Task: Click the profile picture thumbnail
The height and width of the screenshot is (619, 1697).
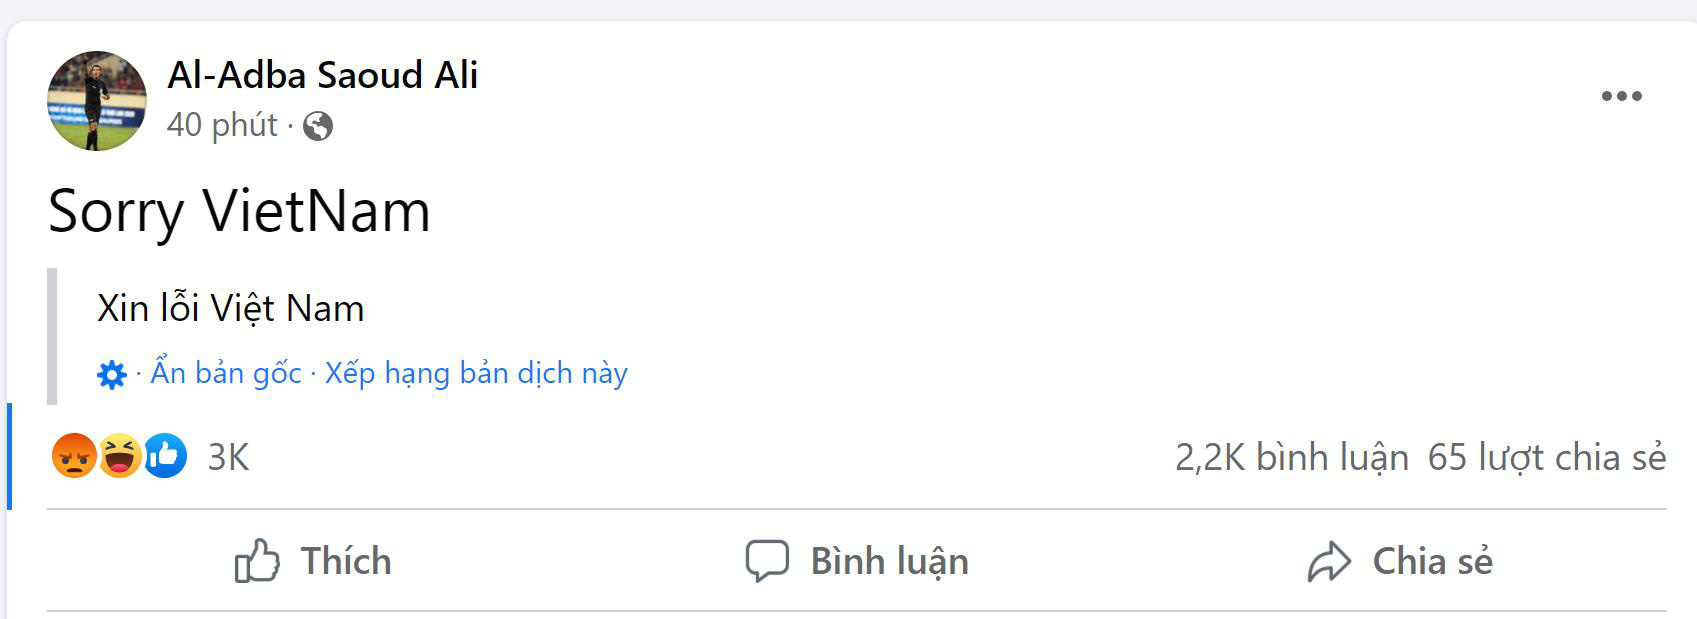Action: (95, 99)
